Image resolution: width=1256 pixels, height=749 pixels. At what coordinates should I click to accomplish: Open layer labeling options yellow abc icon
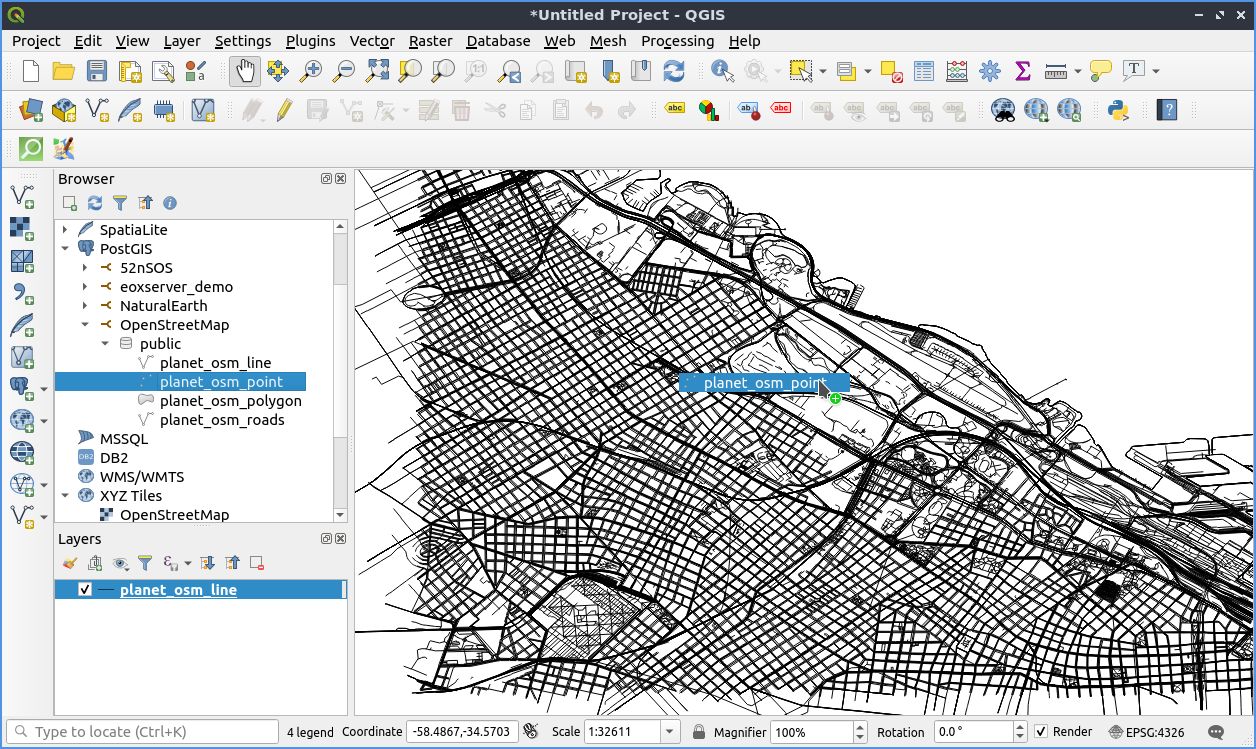(x=675, y=109)
